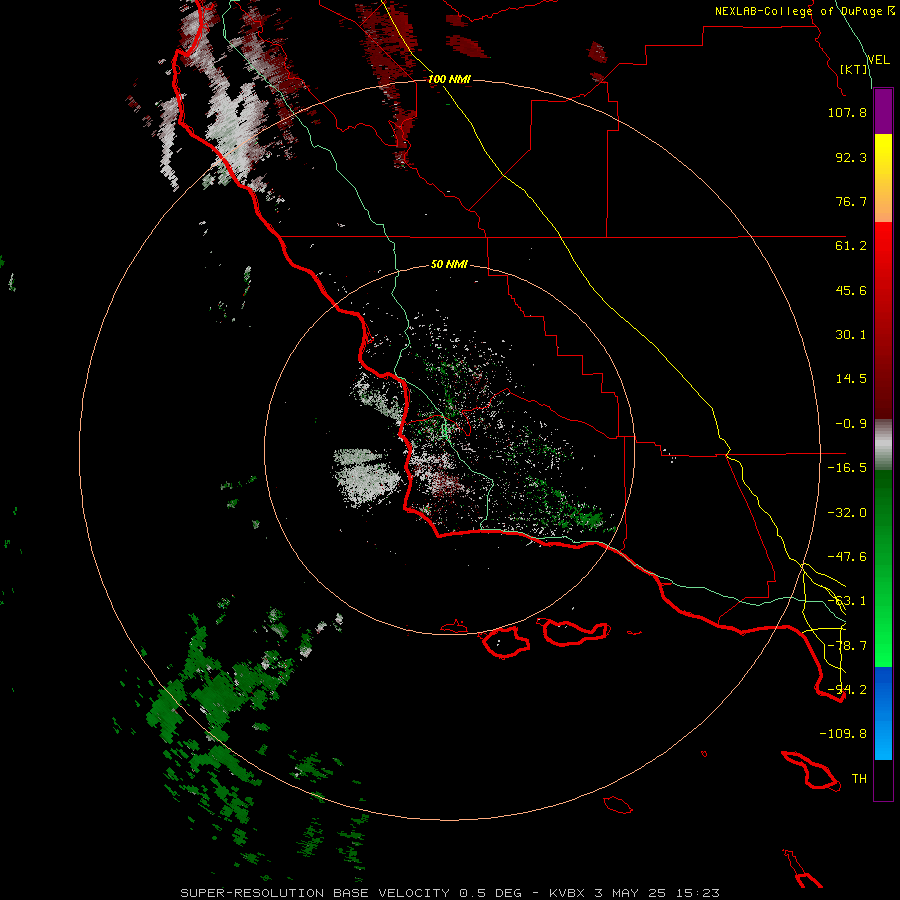The width and height of the screenshot is (900, 900).
Task: Pick the gray near-zero color bar segment
Action: point(883,442)
